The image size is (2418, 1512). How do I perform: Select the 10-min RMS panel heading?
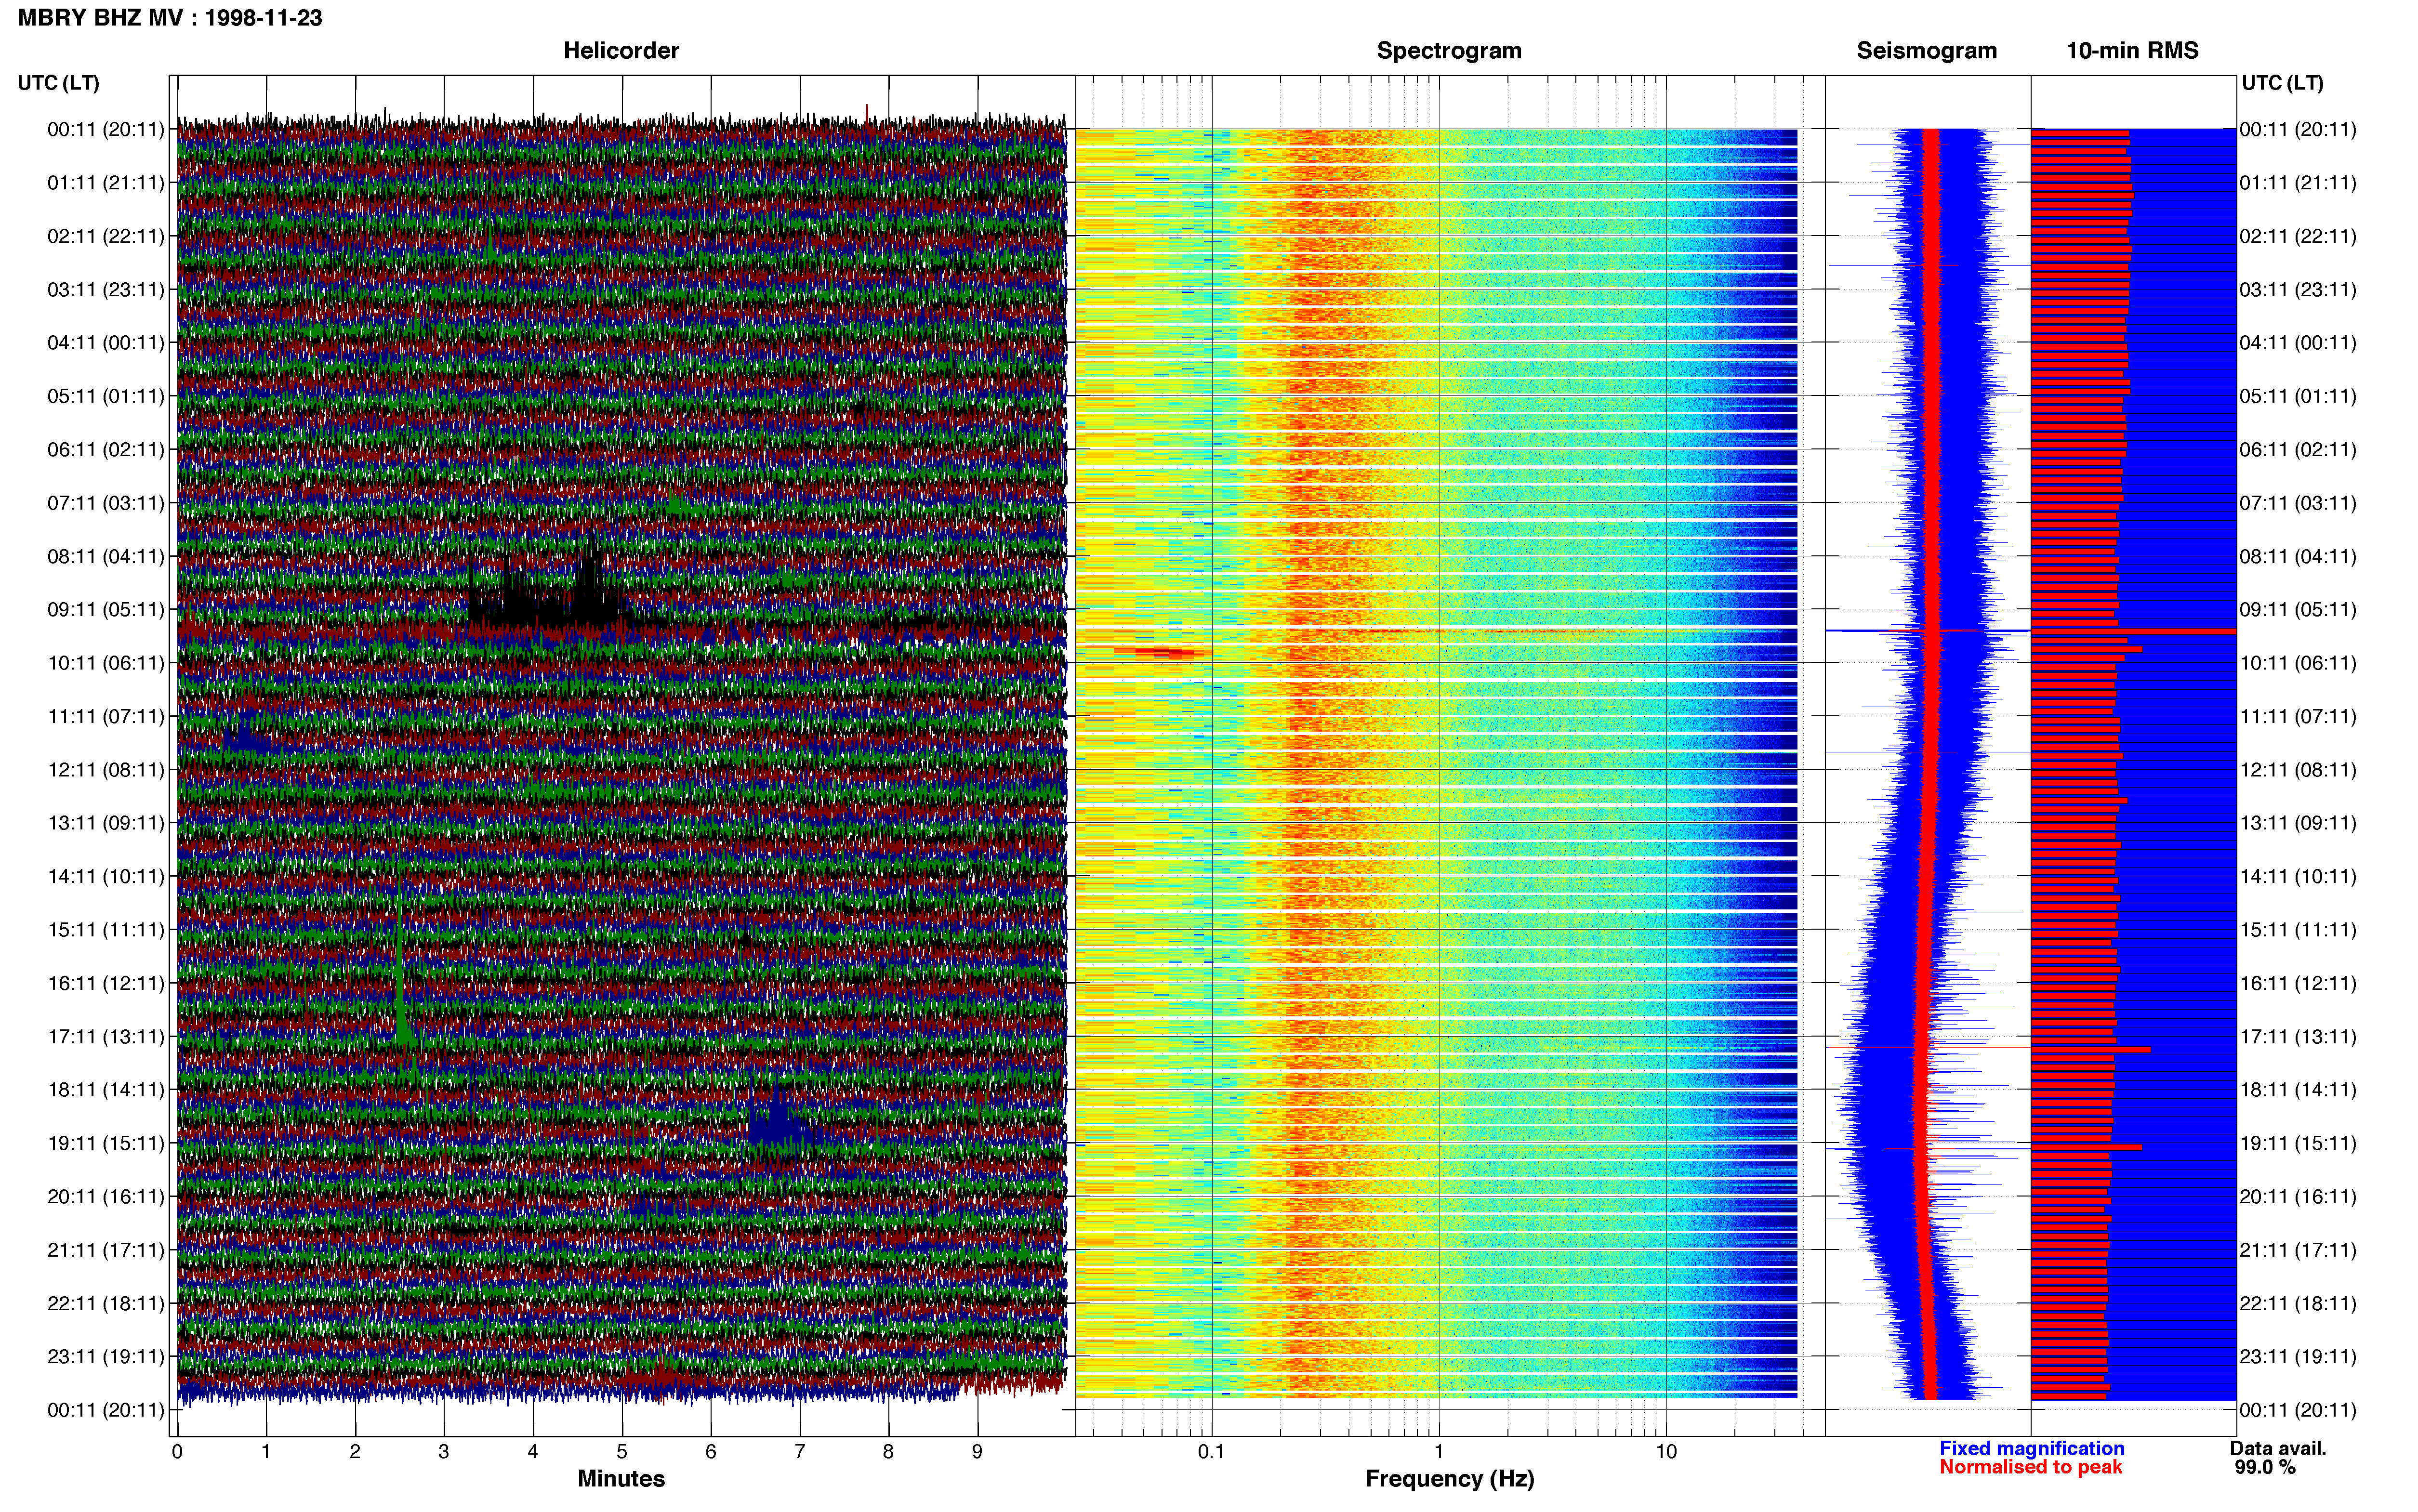2132,50
